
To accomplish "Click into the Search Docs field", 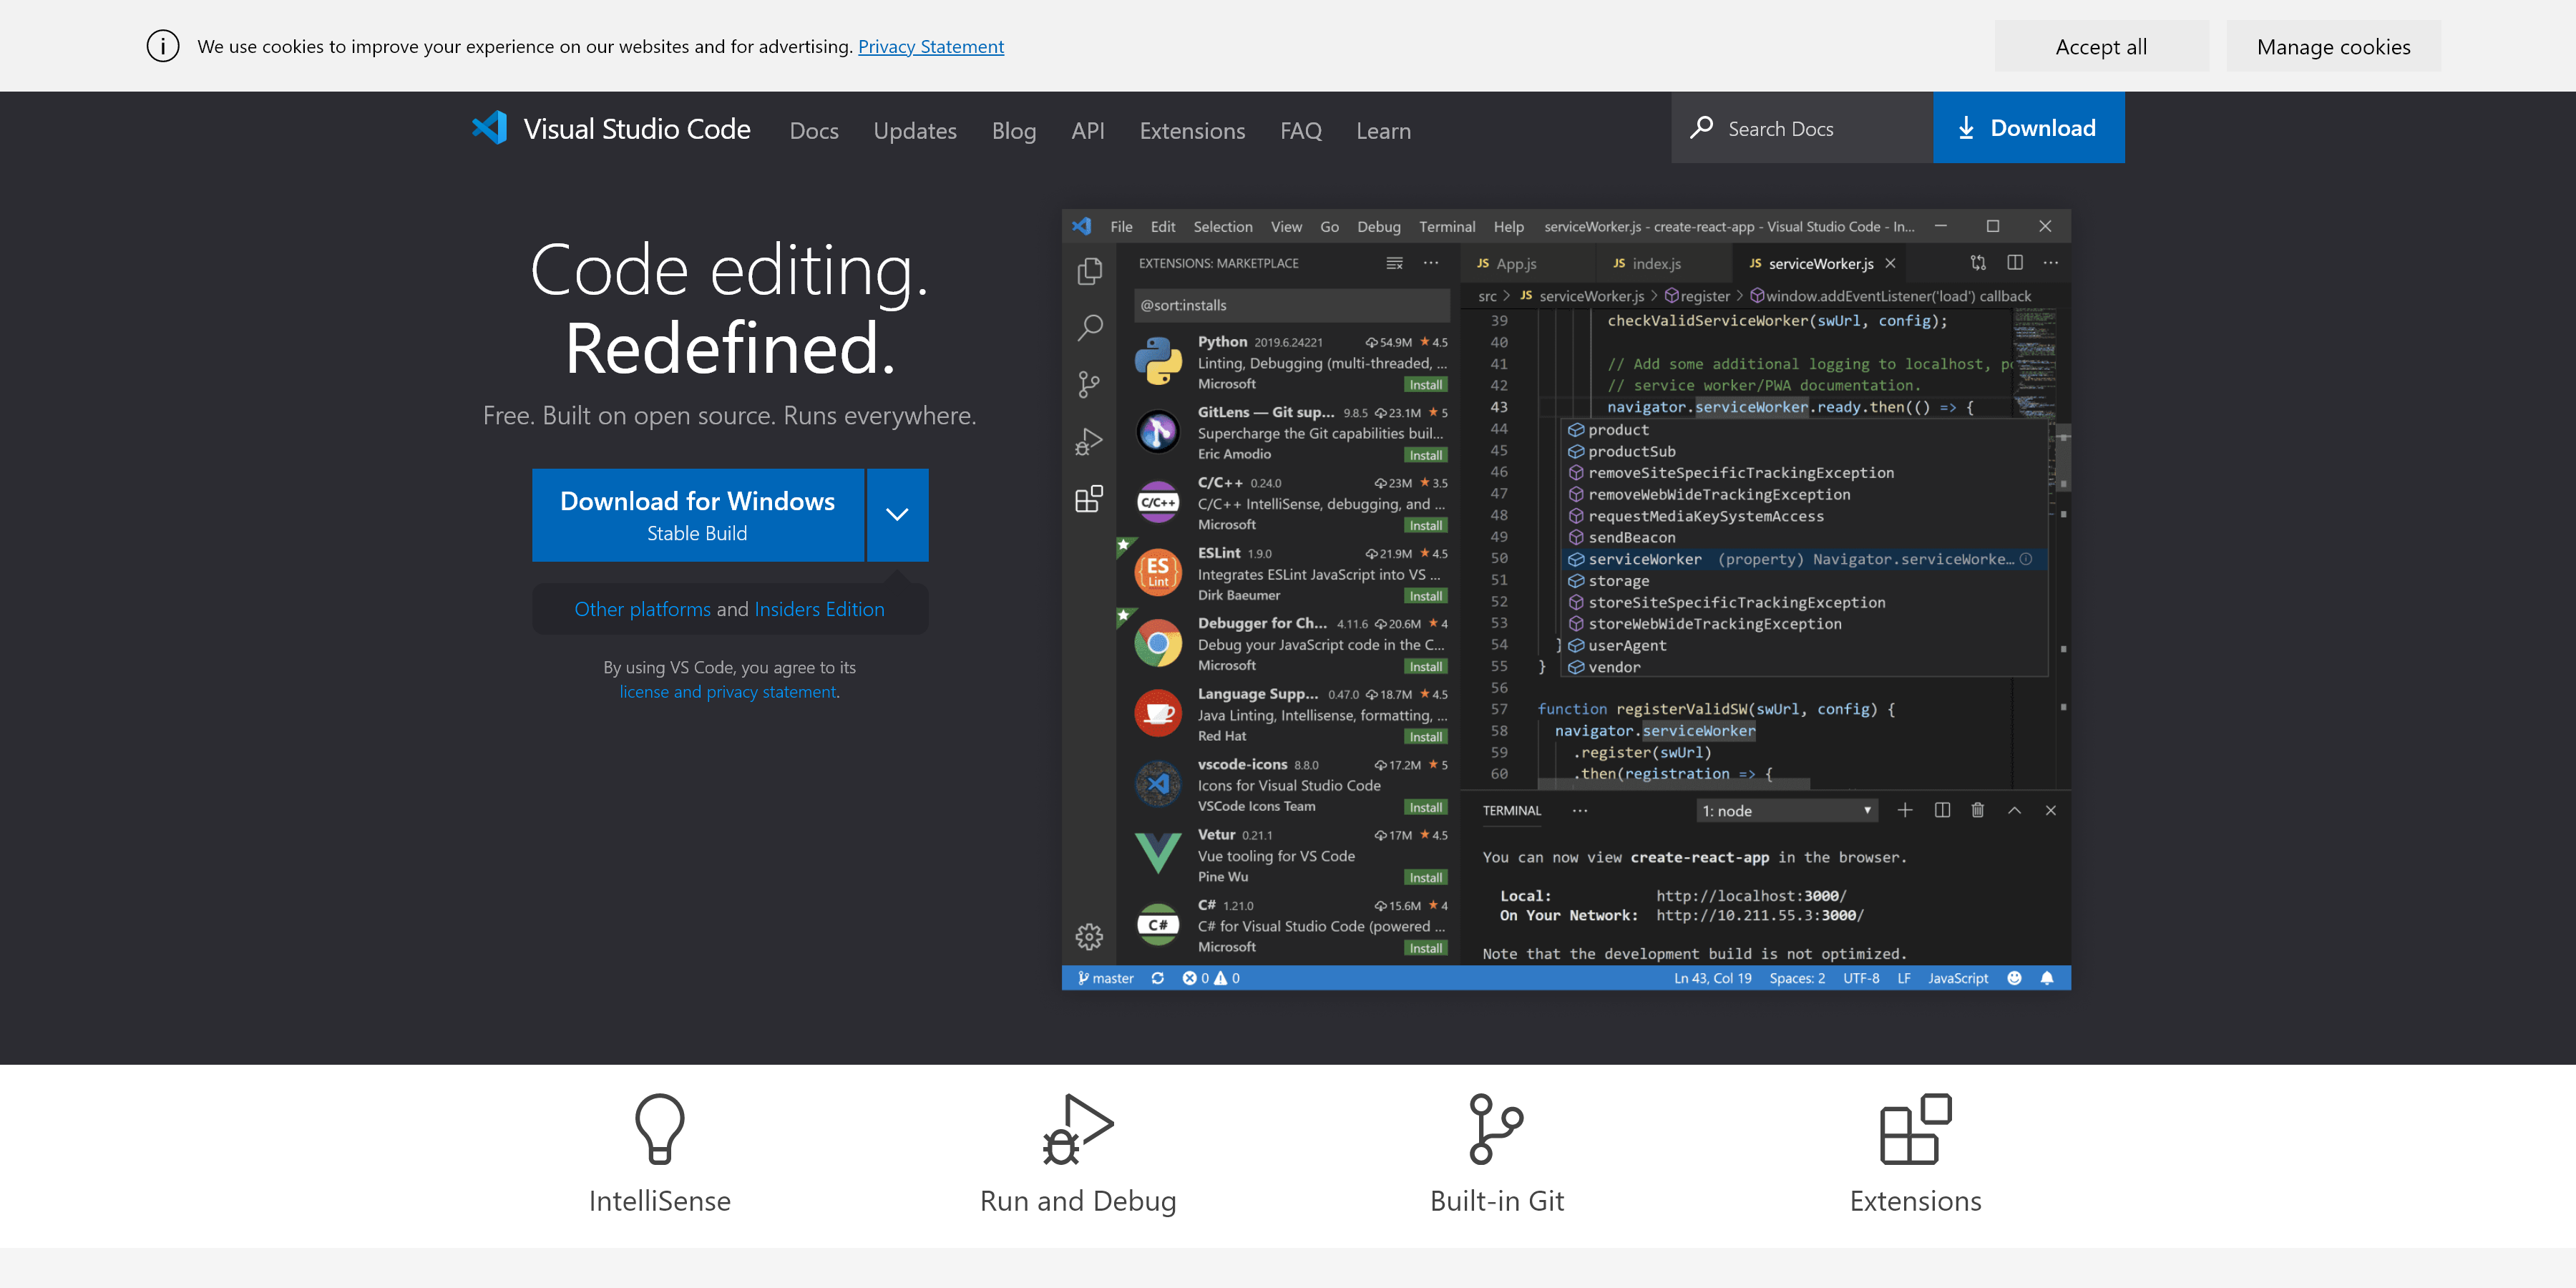I will tap(1802, 127).
